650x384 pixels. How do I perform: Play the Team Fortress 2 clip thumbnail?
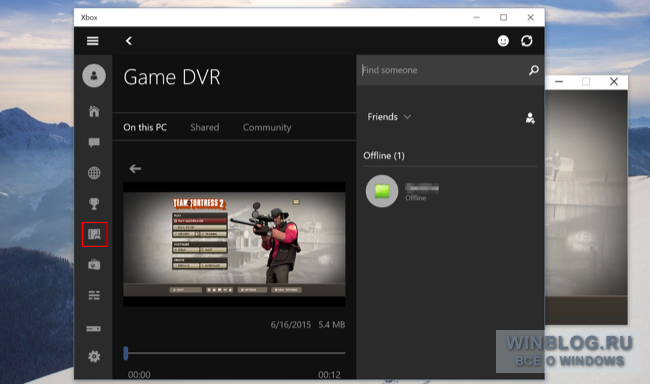point(234,244)
